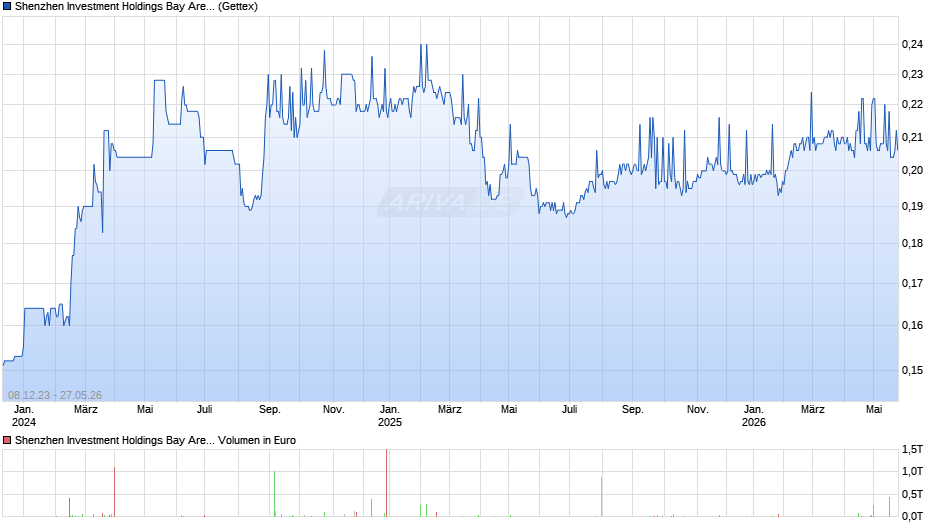Click the volume axis label 1,0T
The height and width of the screenshot is (526, 940).
[912, 471]
